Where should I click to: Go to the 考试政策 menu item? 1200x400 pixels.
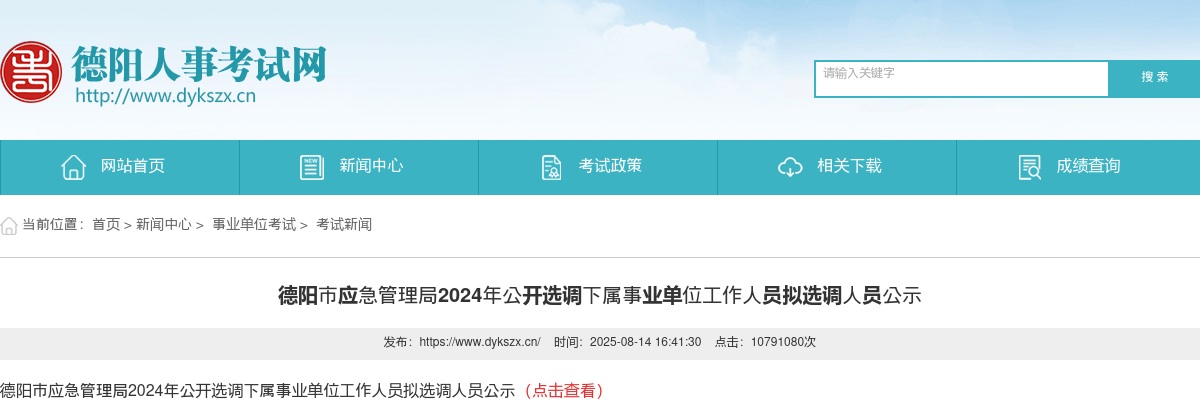(598, 167)
